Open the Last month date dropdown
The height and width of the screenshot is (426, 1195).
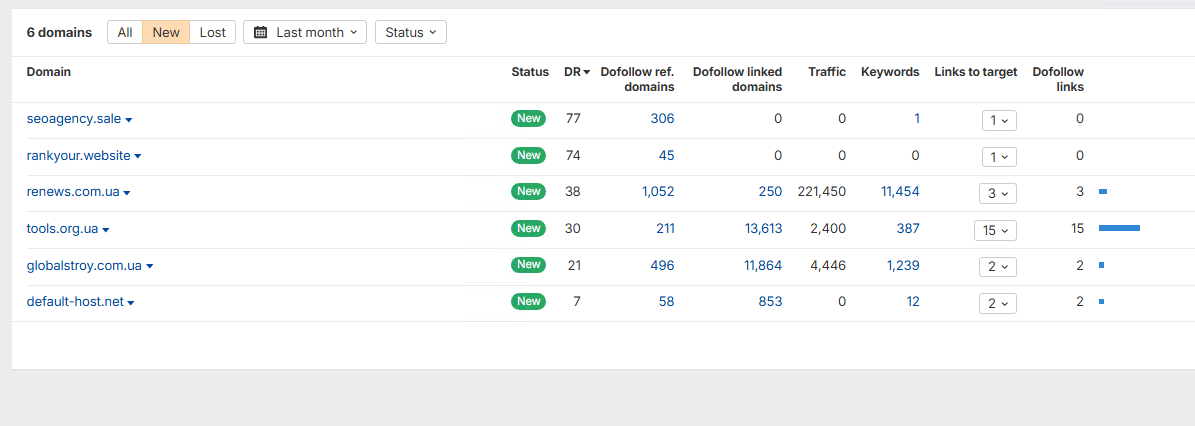coord(305,32)
